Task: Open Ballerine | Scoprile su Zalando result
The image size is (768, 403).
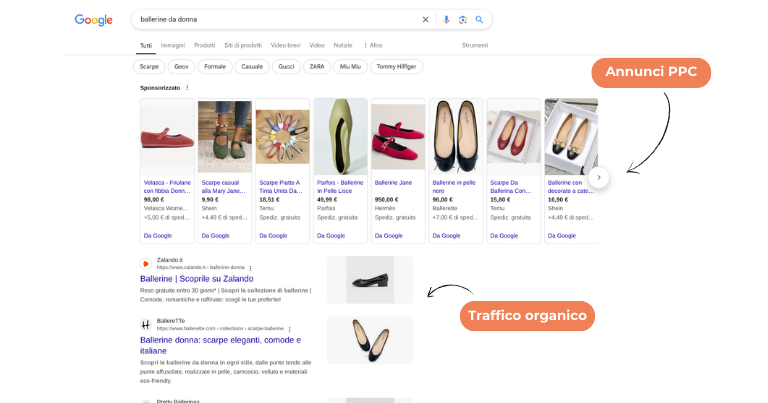Action: click(197, 279)
